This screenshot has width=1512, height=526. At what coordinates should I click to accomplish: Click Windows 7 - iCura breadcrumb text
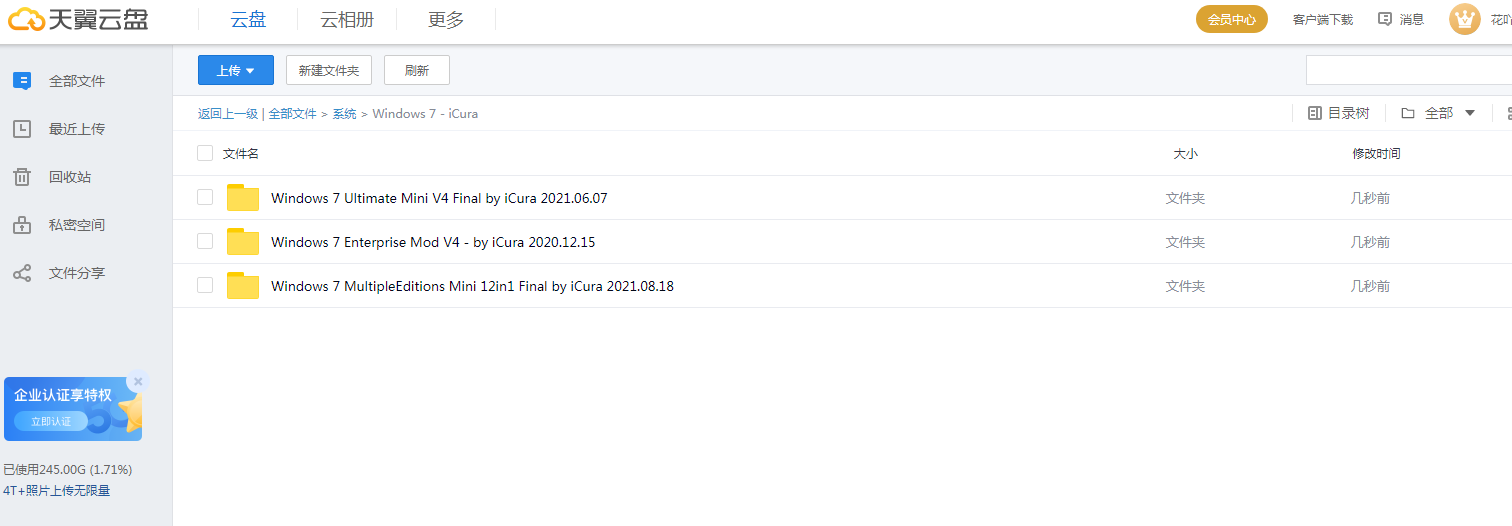click(425, 114)
